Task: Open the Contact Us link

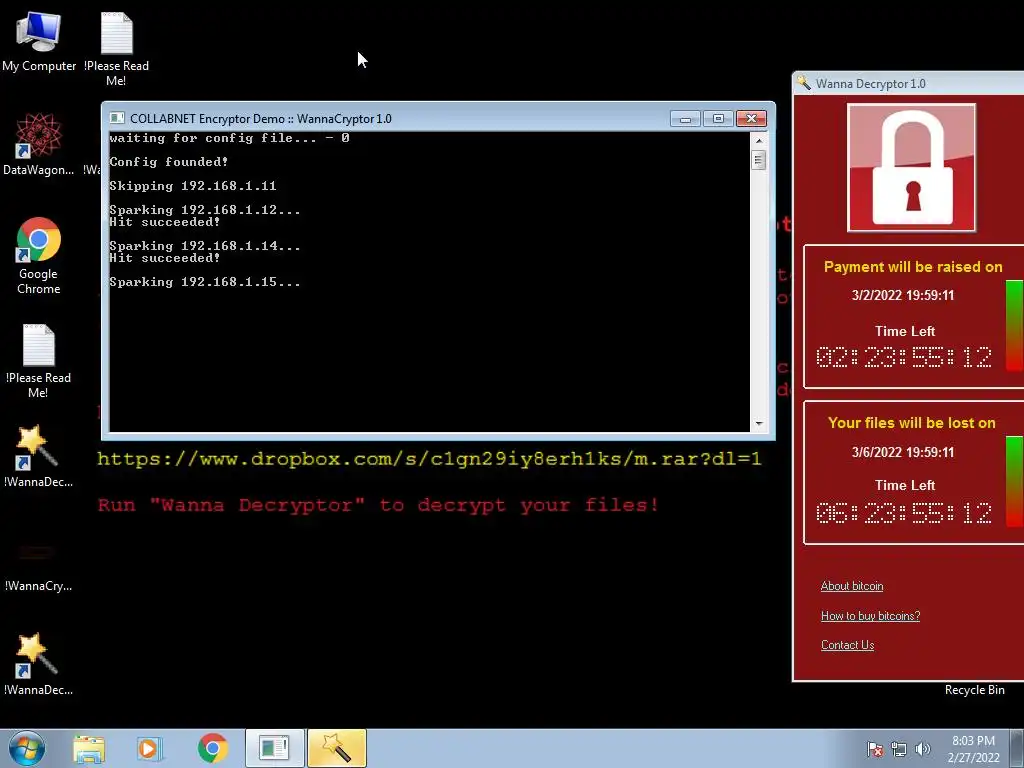Action: 847,645
